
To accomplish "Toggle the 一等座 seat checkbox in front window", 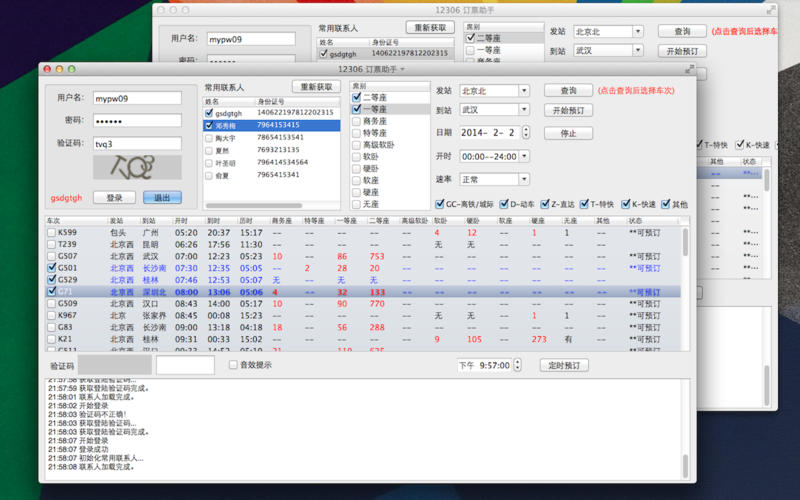I will click(x=356, y=109).
